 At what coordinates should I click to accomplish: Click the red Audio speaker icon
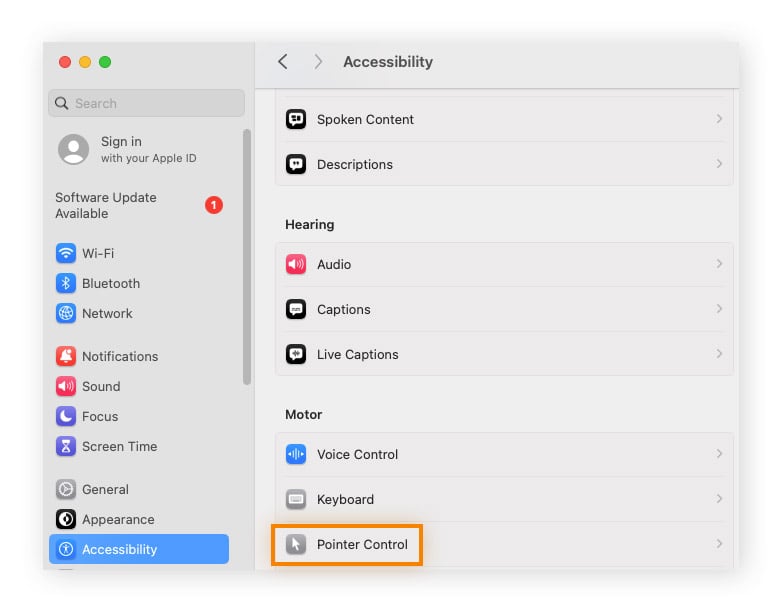point(296,264)
